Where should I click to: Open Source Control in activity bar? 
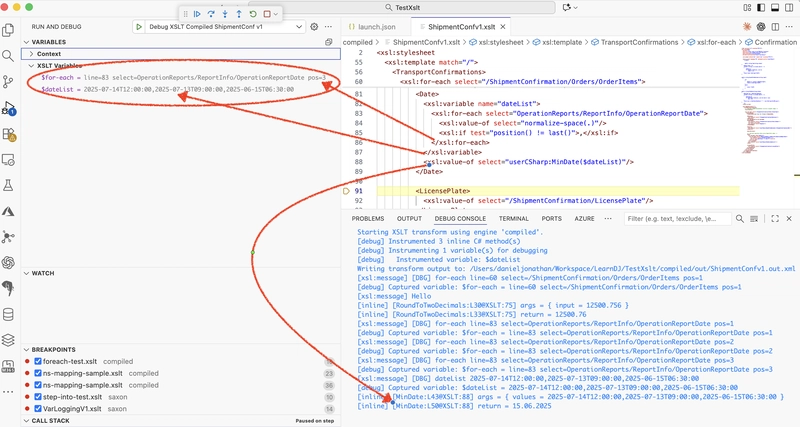(x=9, y=82)
